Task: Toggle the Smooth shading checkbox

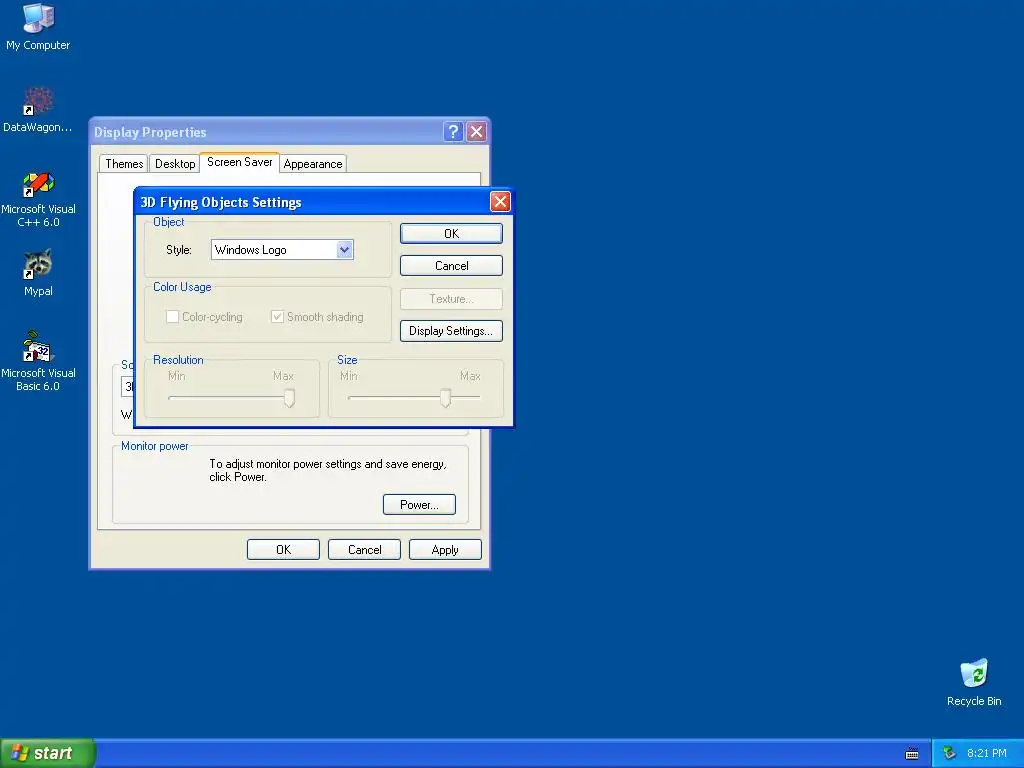Action: (277, 317)
